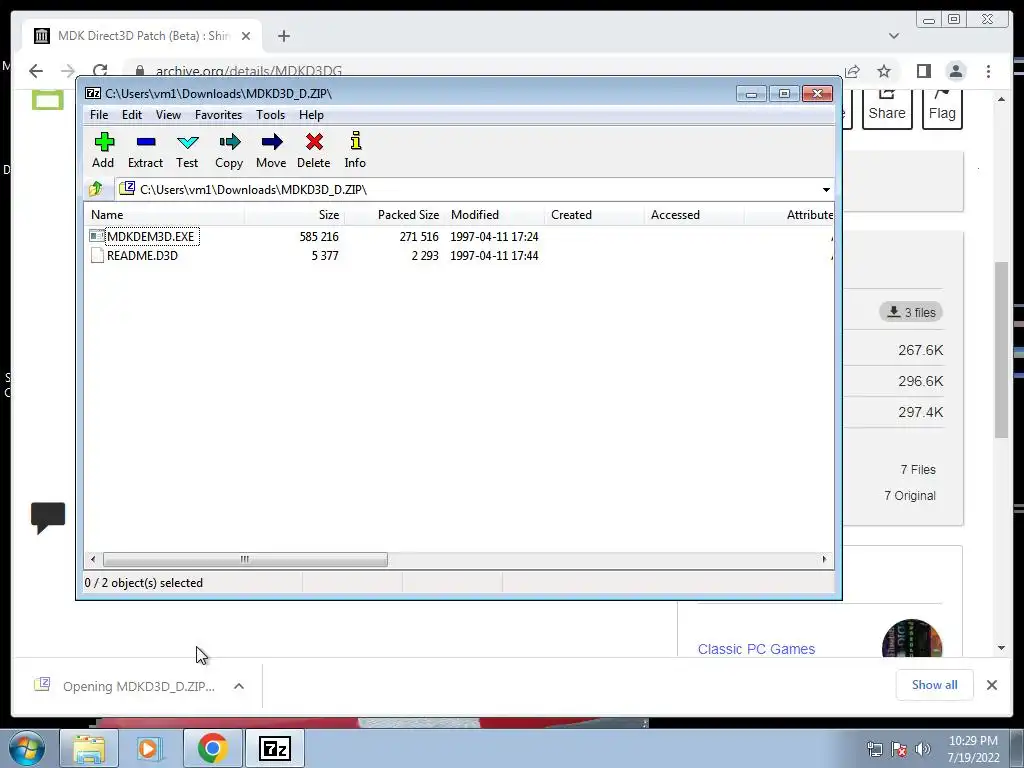Run the Test archive tool
Viewport: 1024px width, 768px height.
coord(187,150)
